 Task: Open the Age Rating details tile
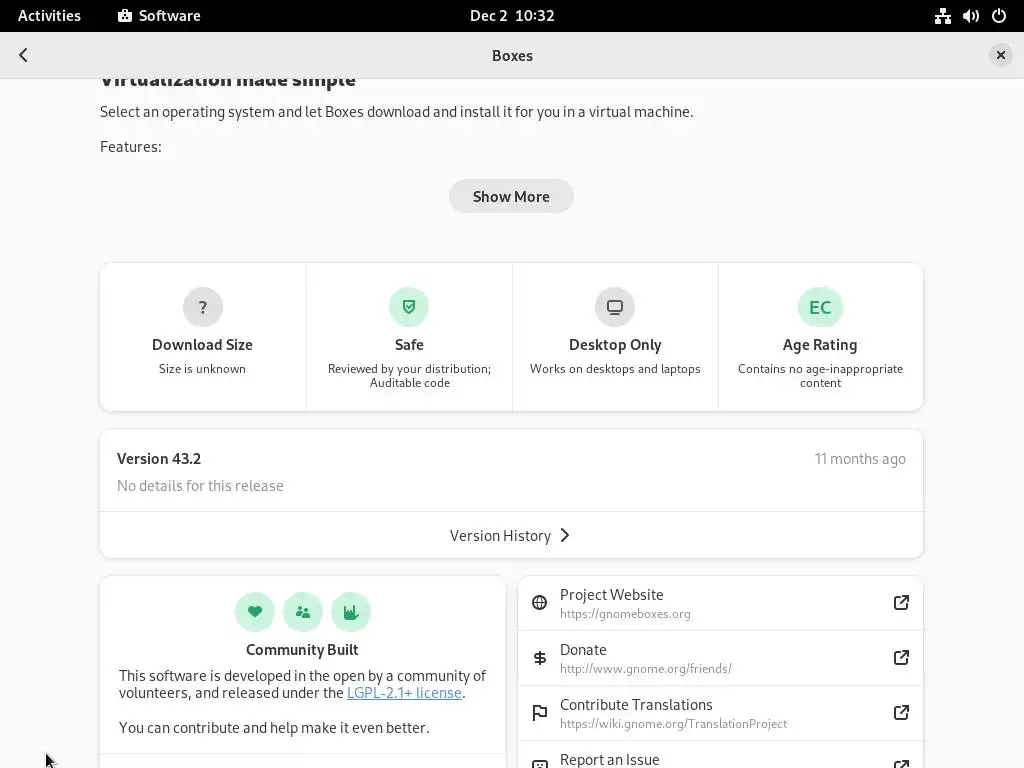[x=820, y=337]
